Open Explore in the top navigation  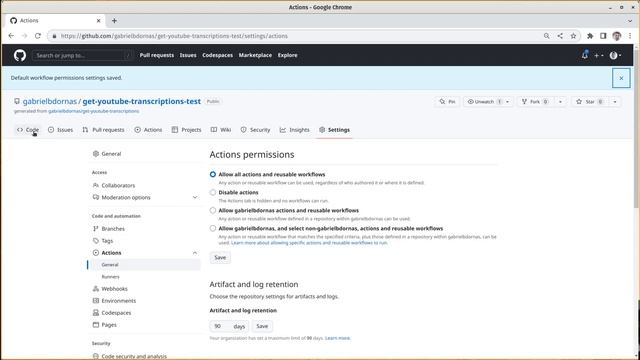point(287,55)
